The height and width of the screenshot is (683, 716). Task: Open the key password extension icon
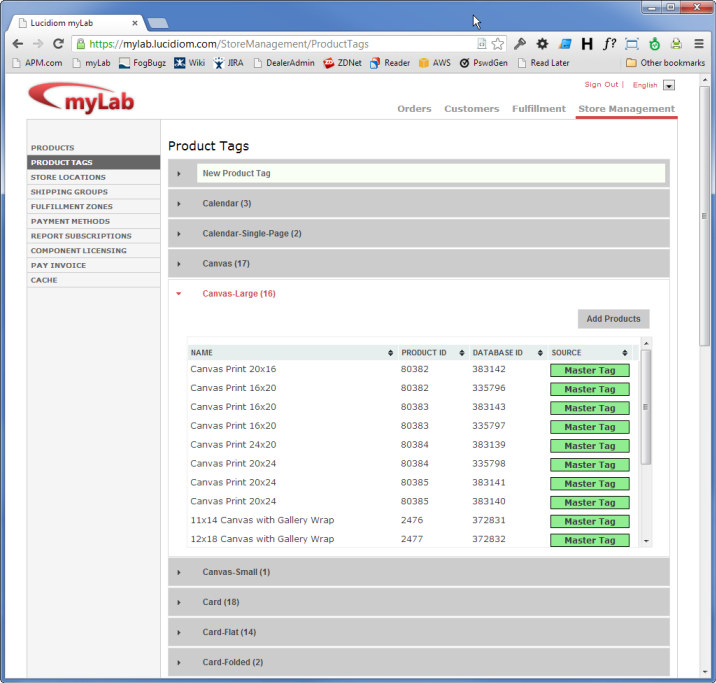(x=520, y=44)
